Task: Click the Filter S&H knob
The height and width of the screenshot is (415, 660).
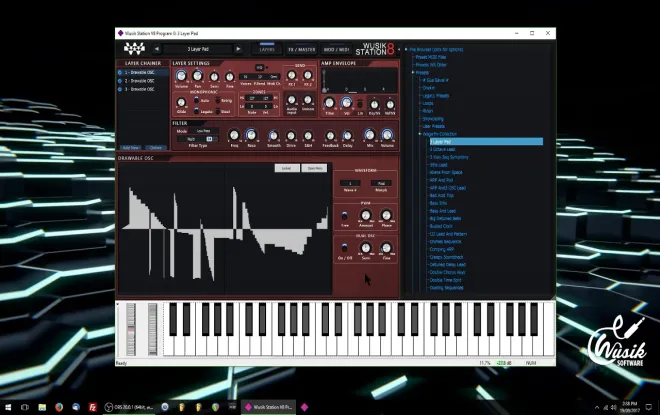Action: (x=308, y=136)
